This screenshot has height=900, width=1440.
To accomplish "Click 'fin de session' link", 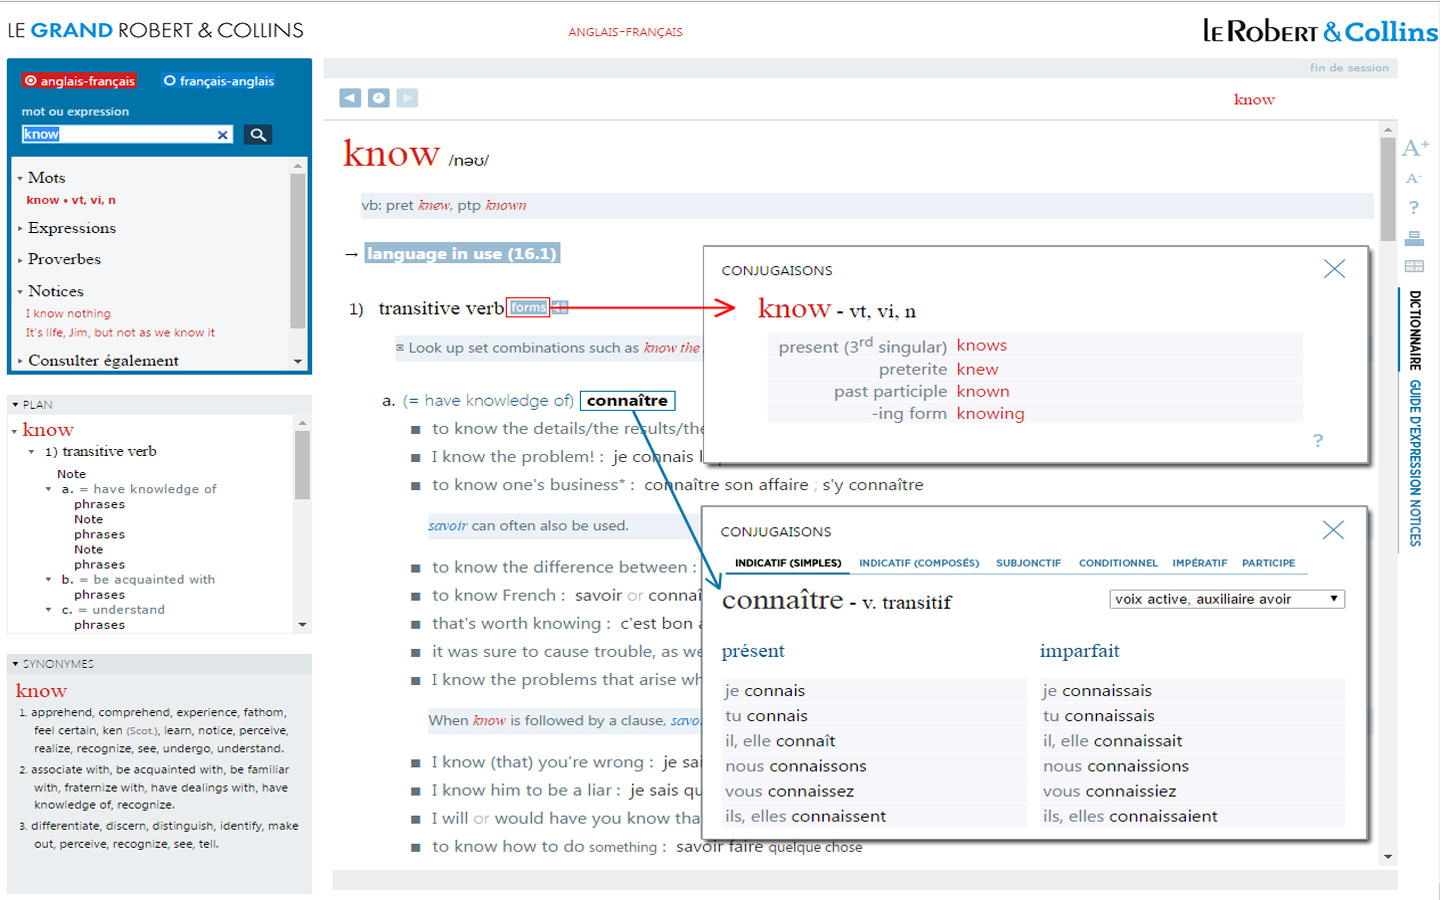I will point(1349,68).
